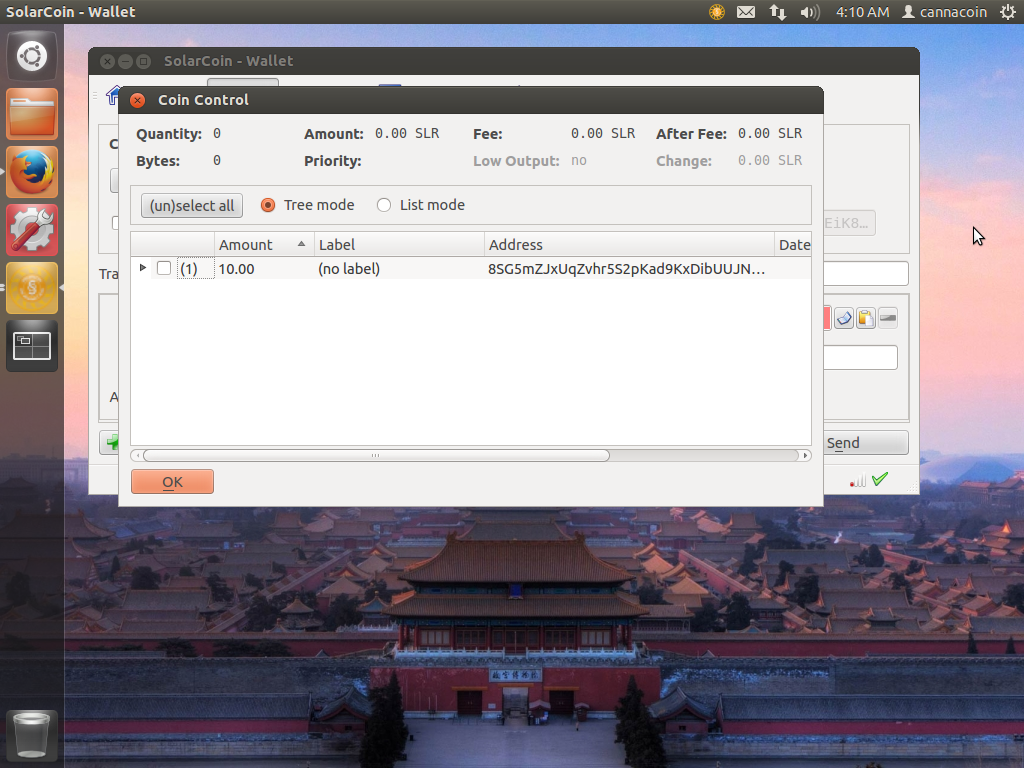This screenshot has height=768, width=1024.
Task: Open System Settings wrench-and-gear launcher icon
Action: click(32, 230)
